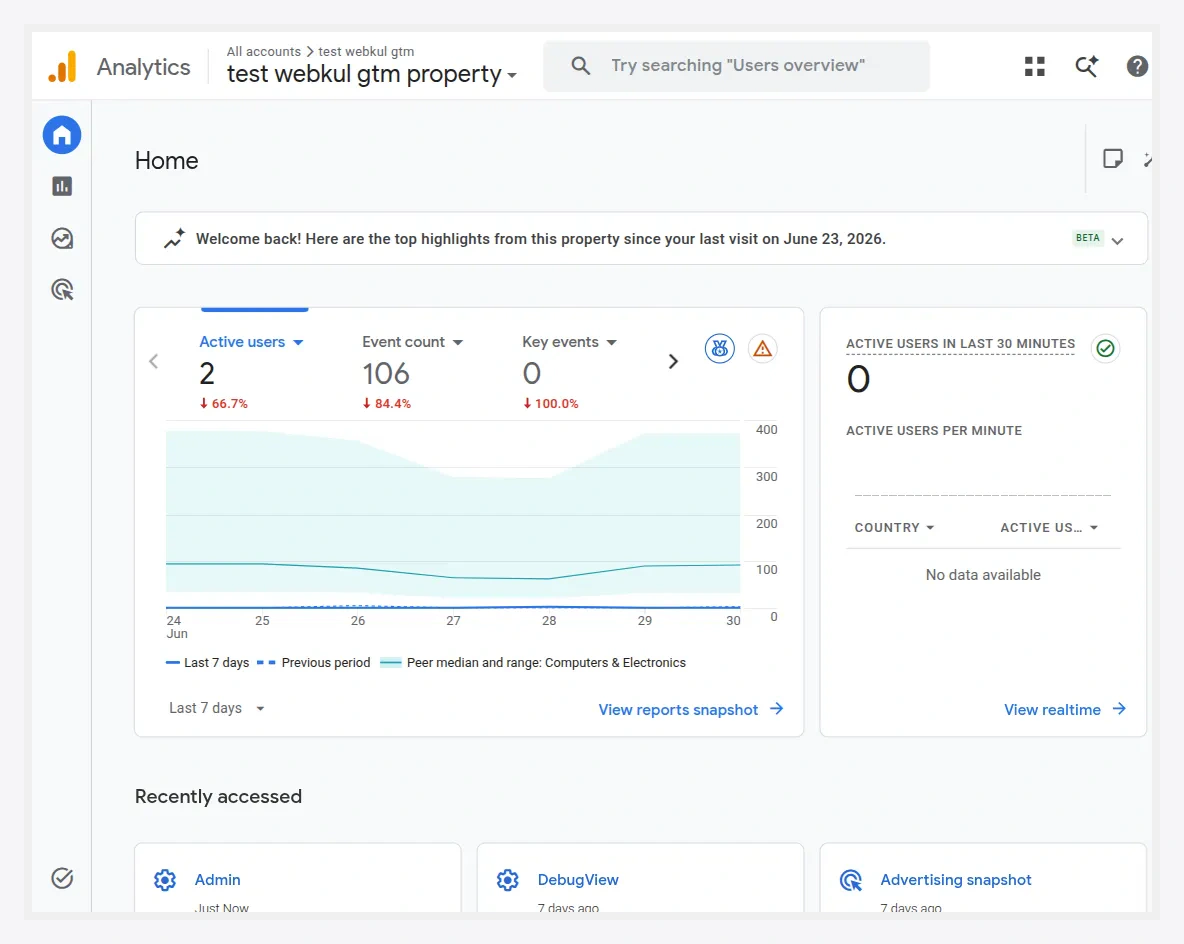Click the Last 7 days legend entry
The height and width of the screenshot is (944, 1184).
[x=208, y=662]
